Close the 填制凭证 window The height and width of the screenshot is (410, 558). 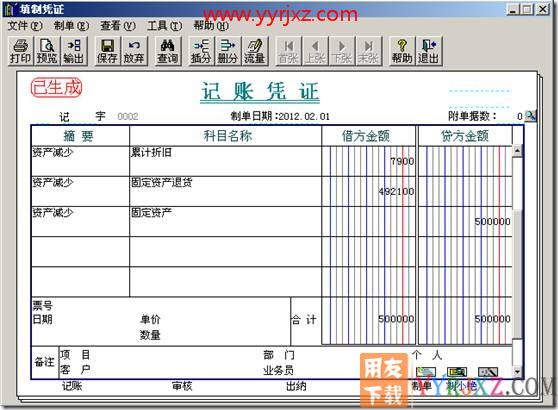coord(543,9)
